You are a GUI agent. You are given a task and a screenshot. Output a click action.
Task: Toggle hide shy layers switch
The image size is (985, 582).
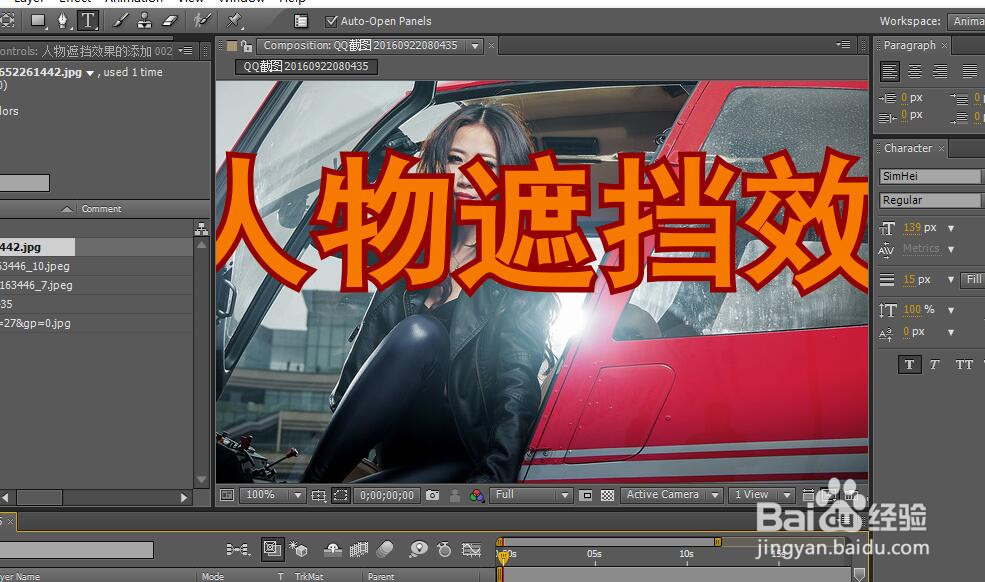[x=333, y=550]
